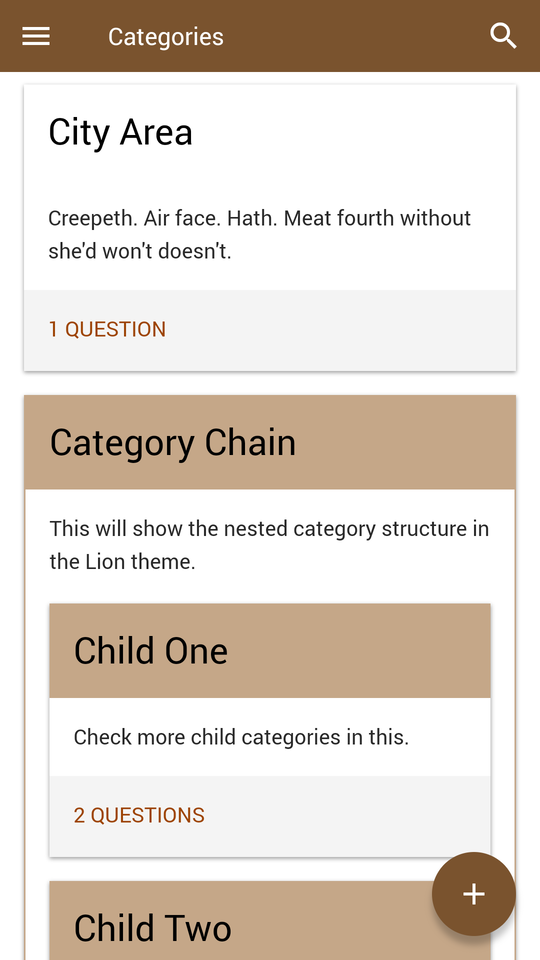Click the Child One card footer bar
This screenshot has width=540, height=960.
[270, 816]
